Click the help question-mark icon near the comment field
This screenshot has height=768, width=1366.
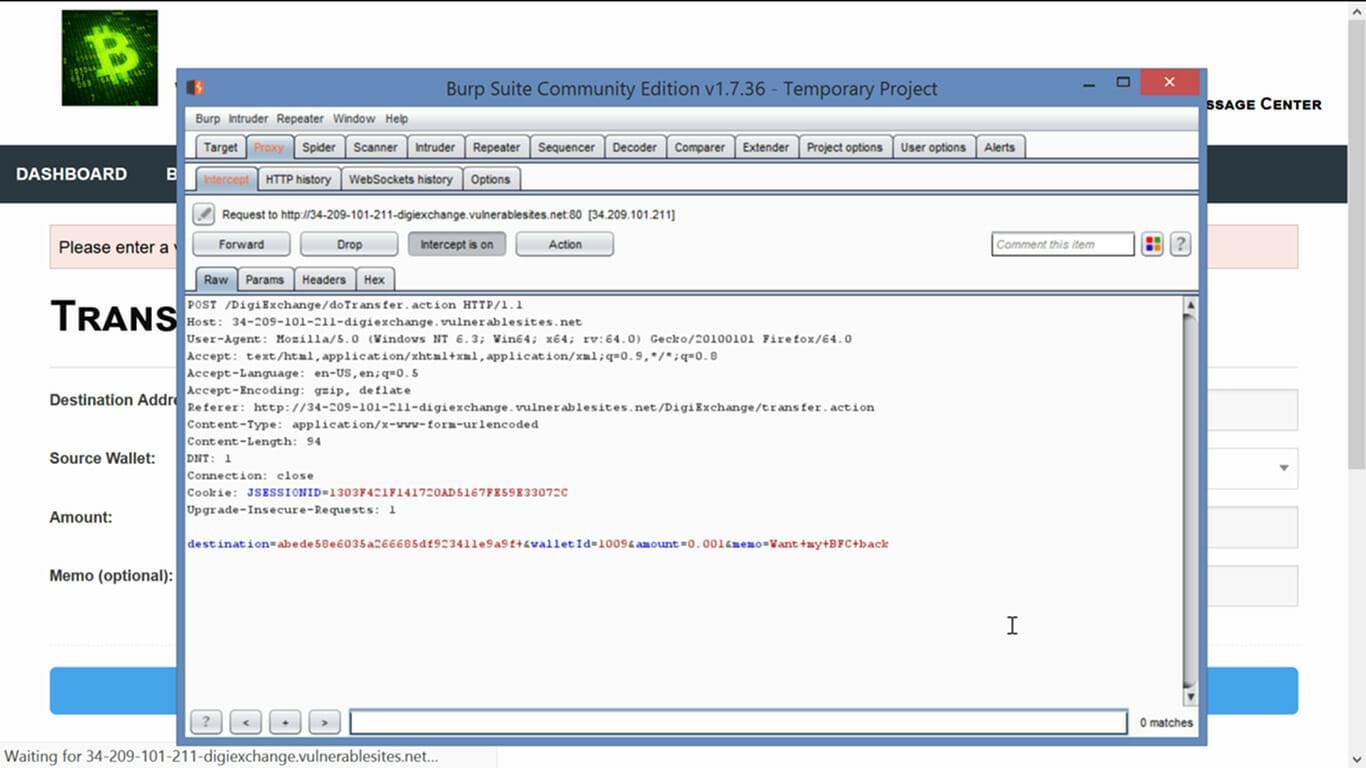point(1180,244)
